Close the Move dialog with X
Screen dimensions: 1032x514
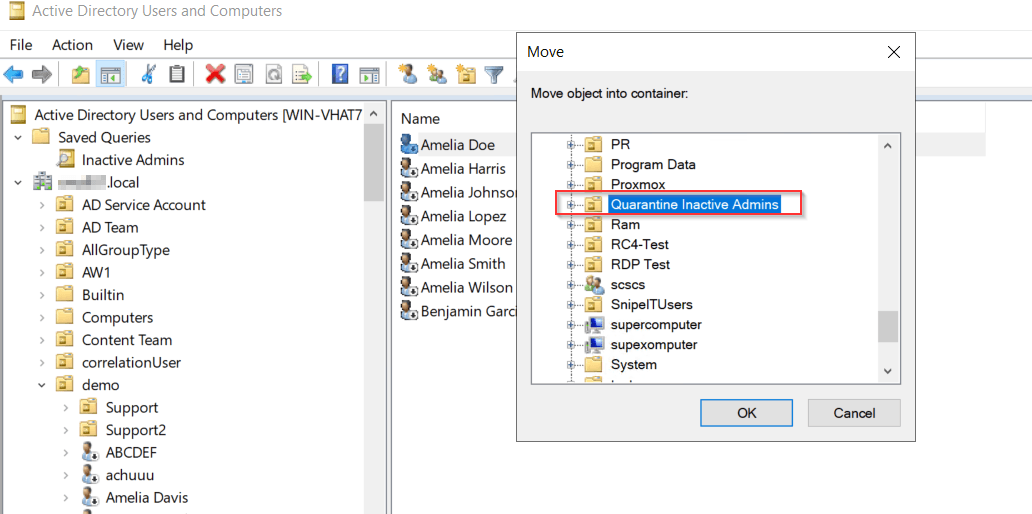tap(893, 52)
